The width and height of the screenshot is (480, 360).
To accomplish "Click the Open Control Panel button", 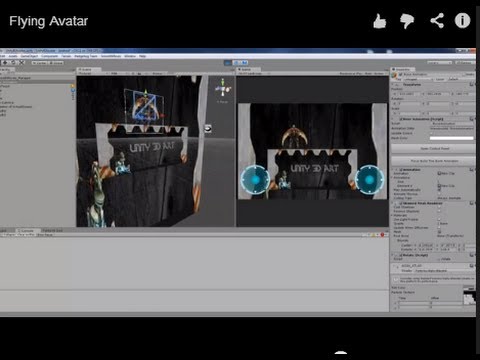I will click(433, 148).
